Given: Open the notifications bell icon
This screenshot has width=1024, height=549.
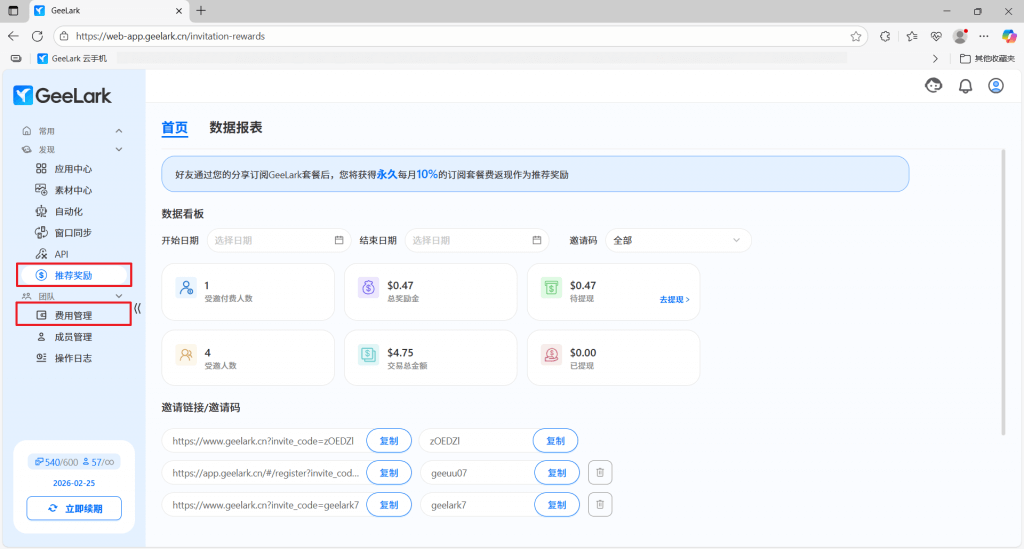Looking at the screenshot, I should pyautogui.click(x=965, y=86).
